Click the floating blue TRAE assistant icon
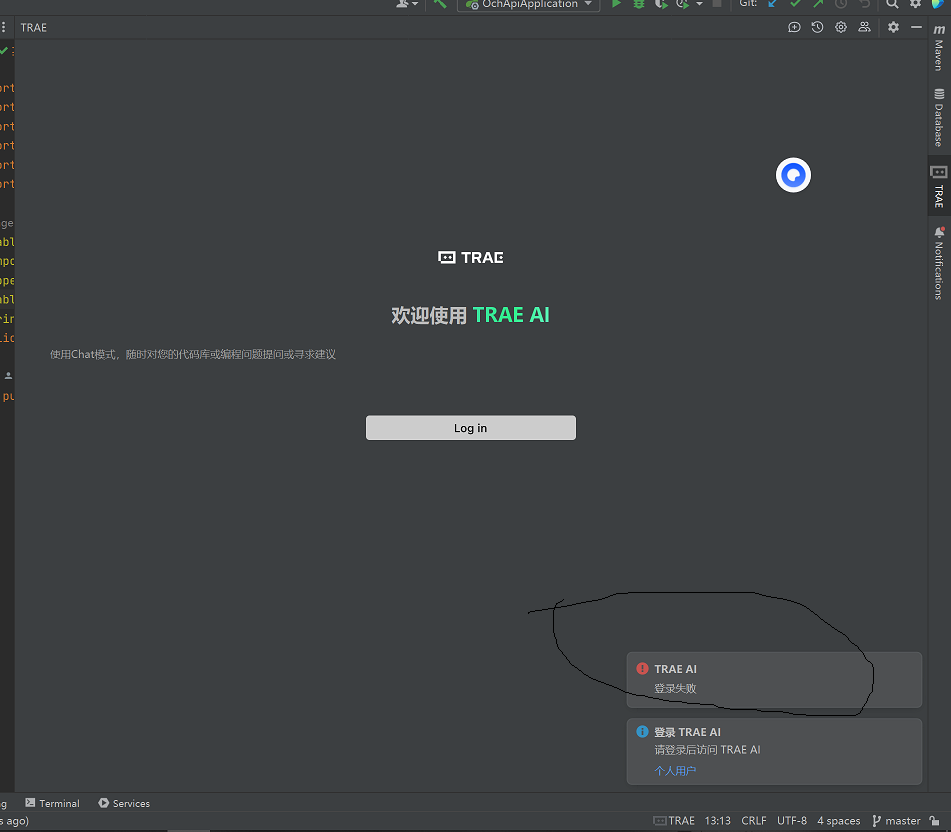The height and width of the screenshot is (832, 951). pyautogui.click(x=793, y=175)
